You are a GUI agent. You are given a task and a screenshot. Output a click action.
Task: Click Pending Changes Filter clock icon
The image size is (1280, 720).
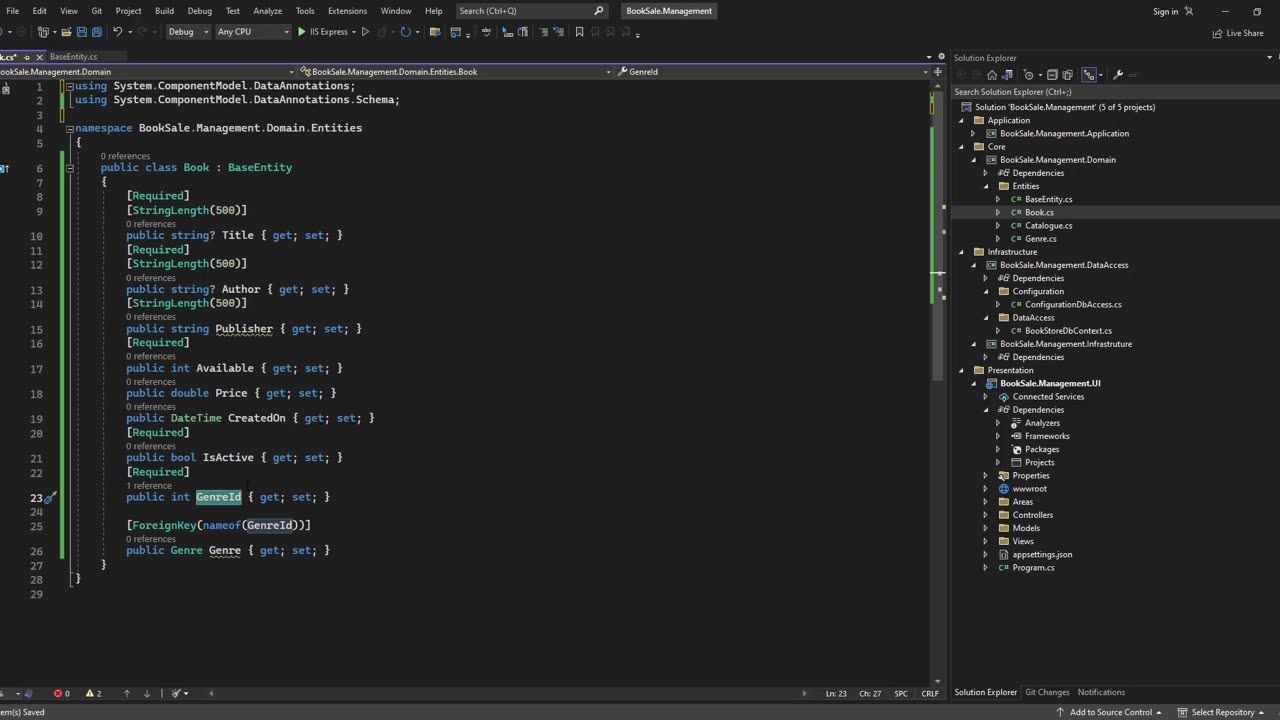[1028, 75]
